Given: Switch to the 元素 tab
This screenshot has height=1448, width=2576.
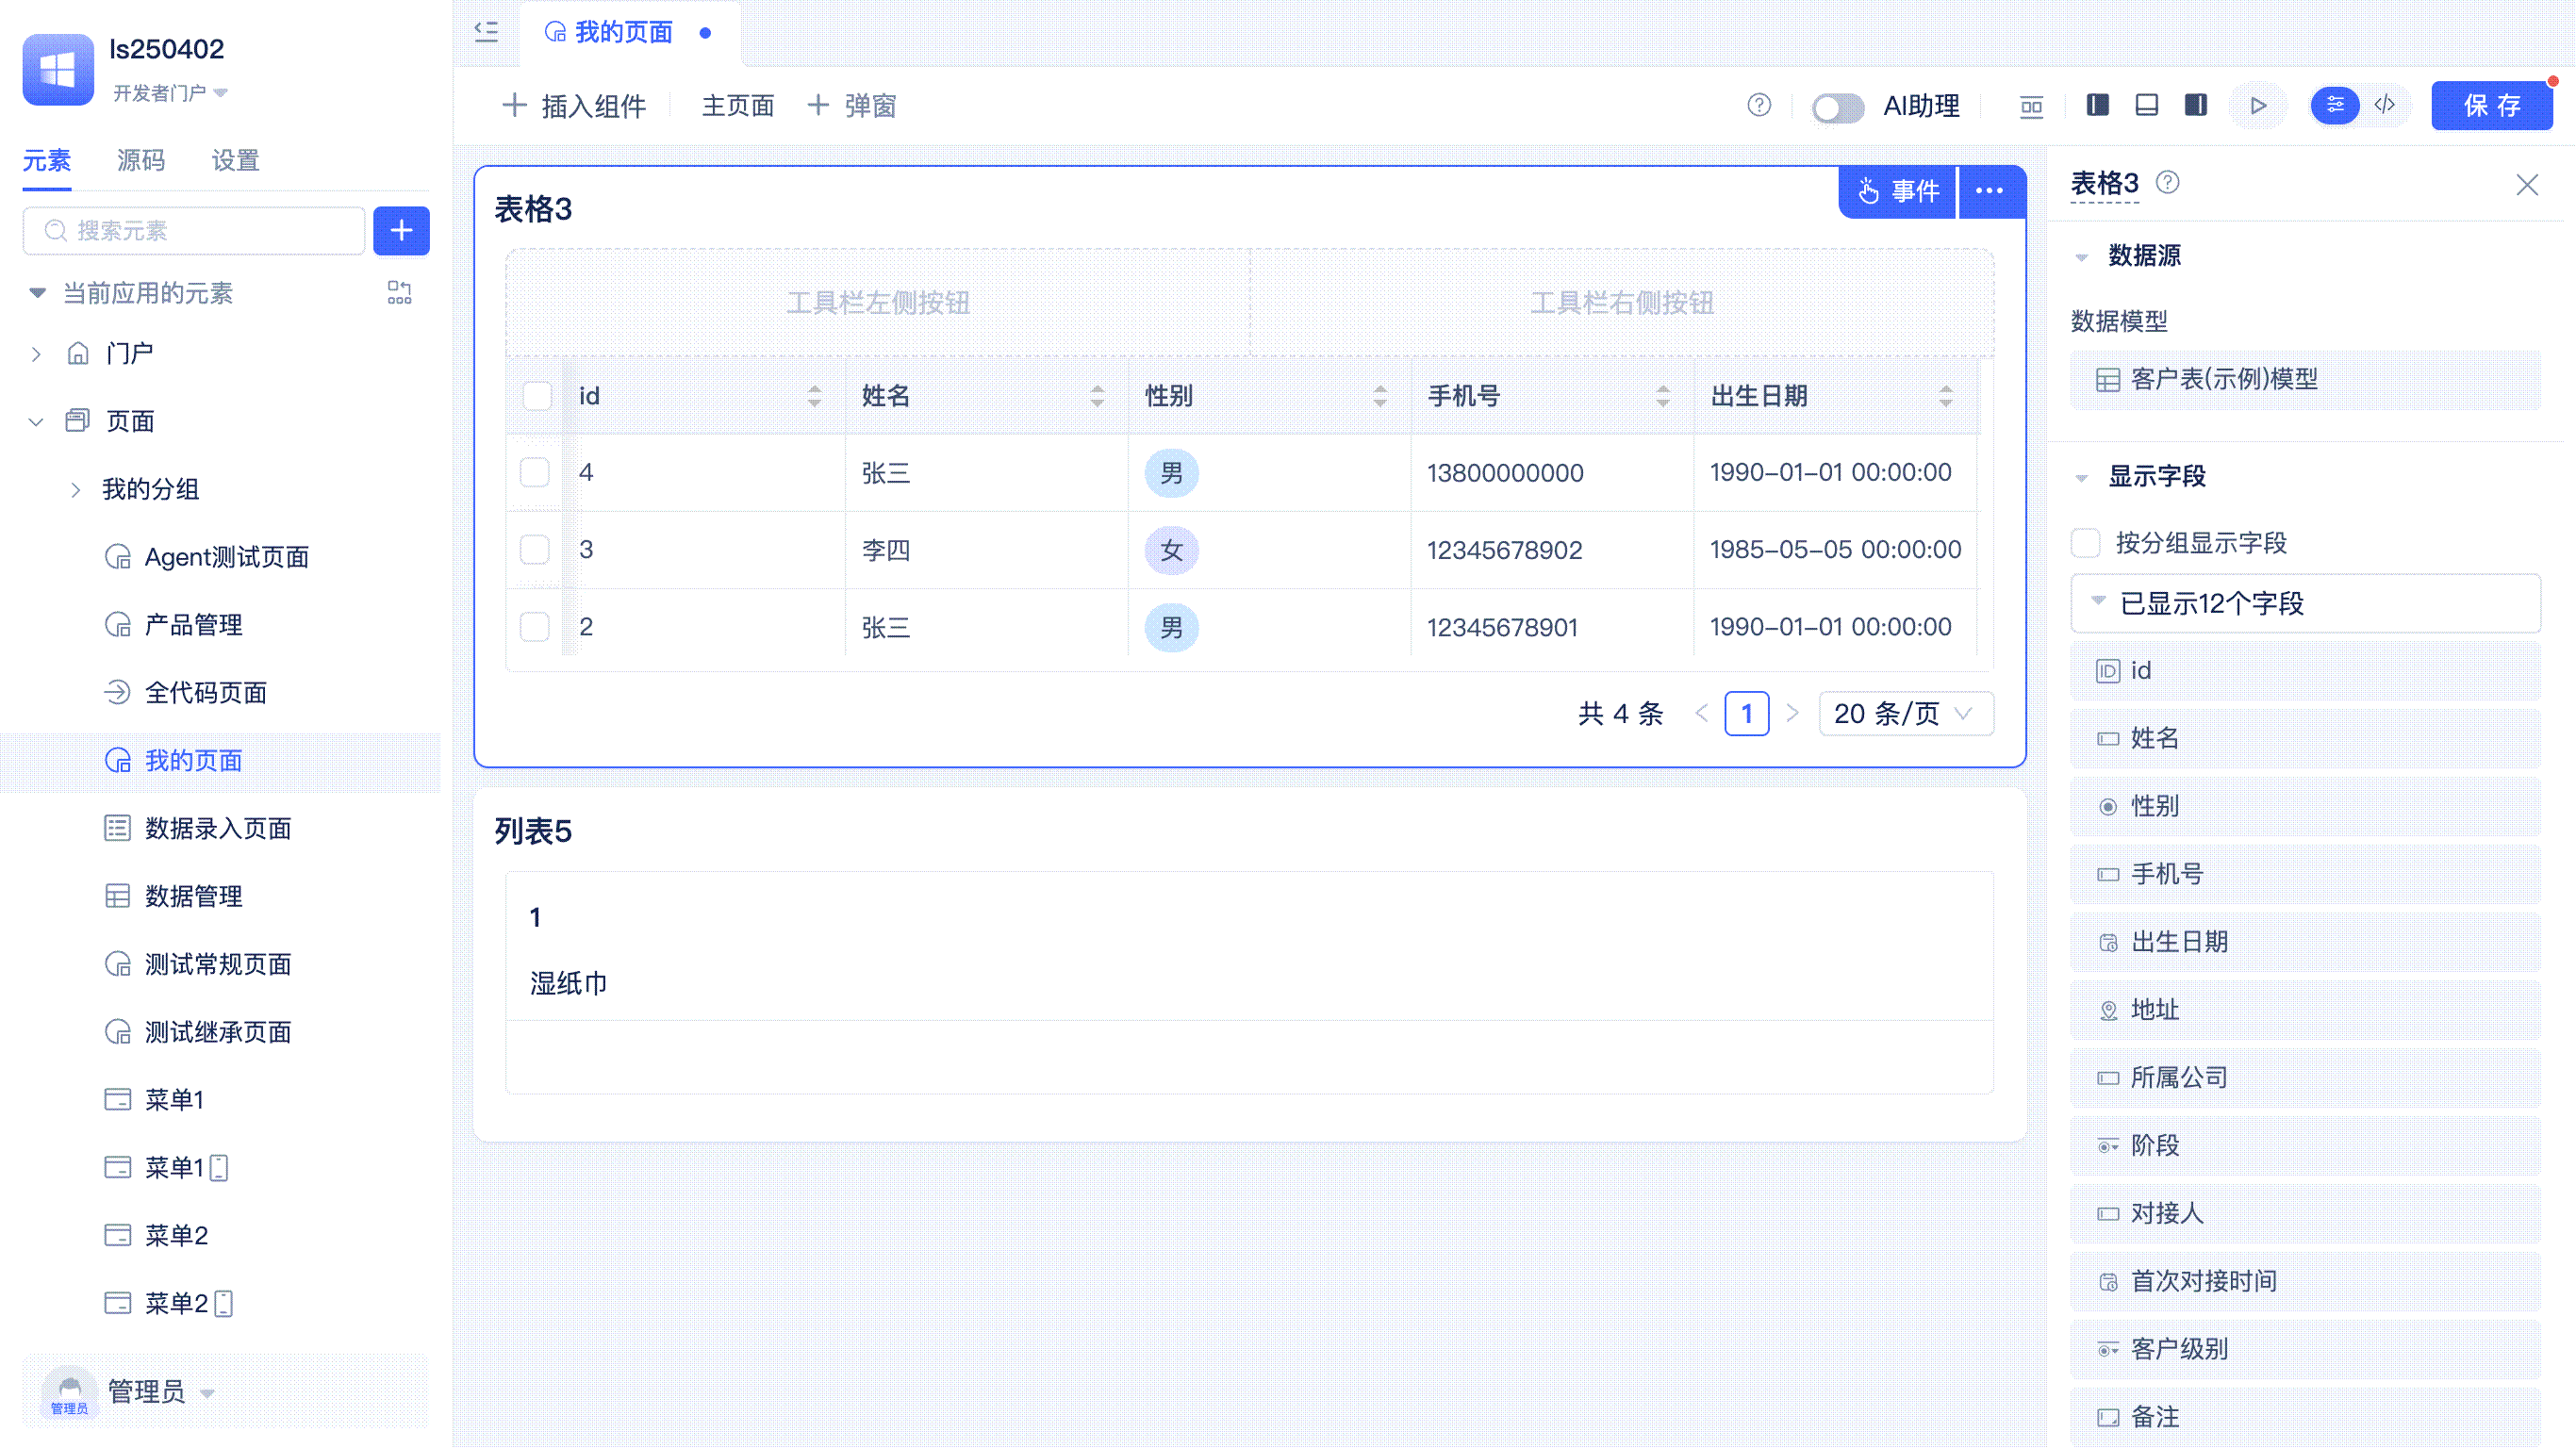Looking at the screenshot, I should (x=47, y=161).
